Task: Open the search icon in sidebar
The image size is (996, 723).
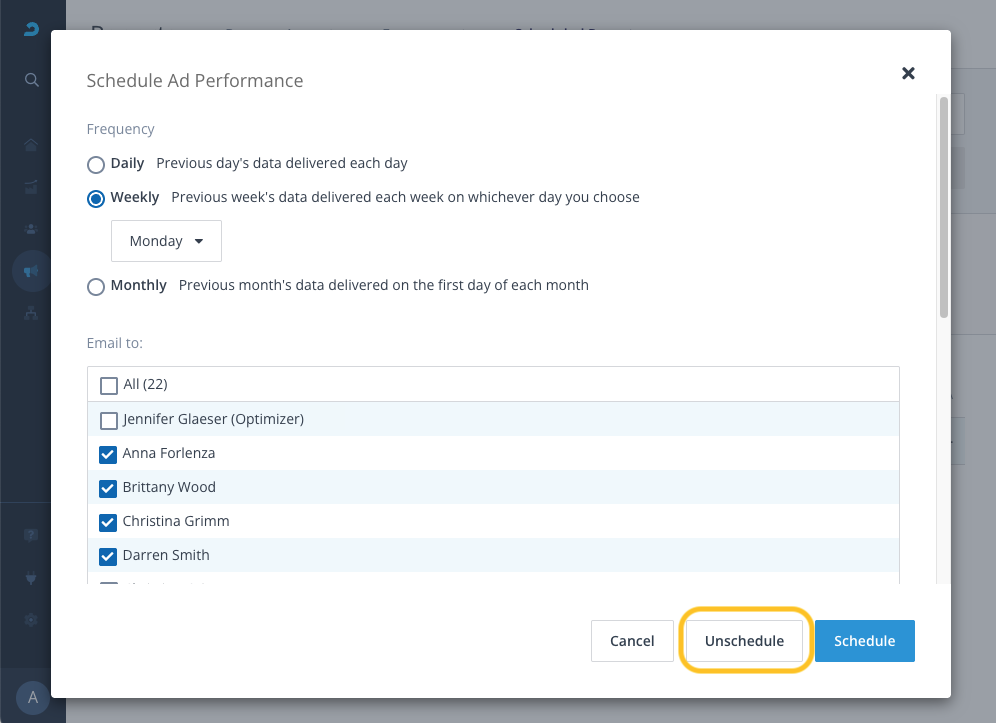Action: click(31, 79)
